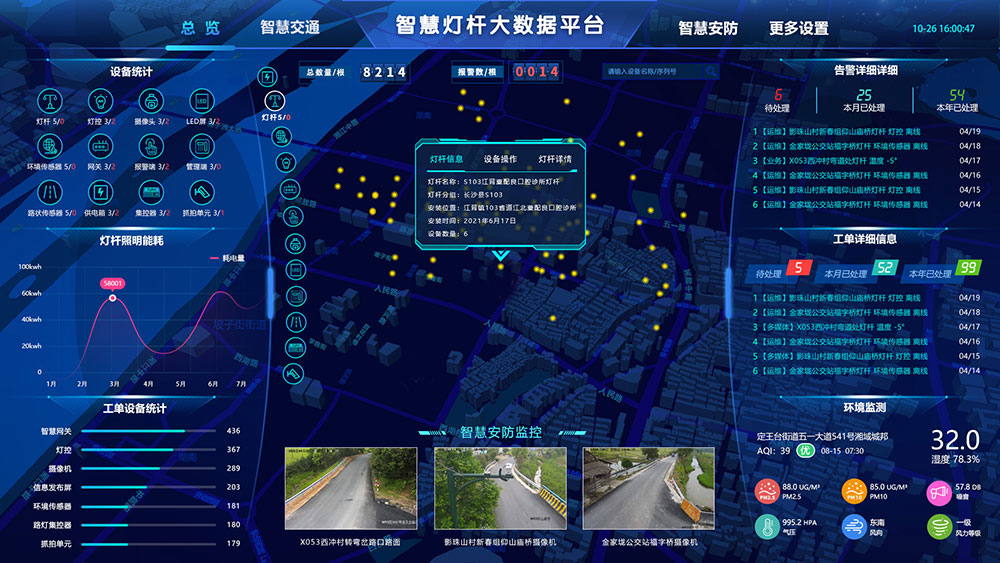The width and height of the screenshot is (1000, 563).
Task: Click the 风向 wind direction icon
Action: 854,527
